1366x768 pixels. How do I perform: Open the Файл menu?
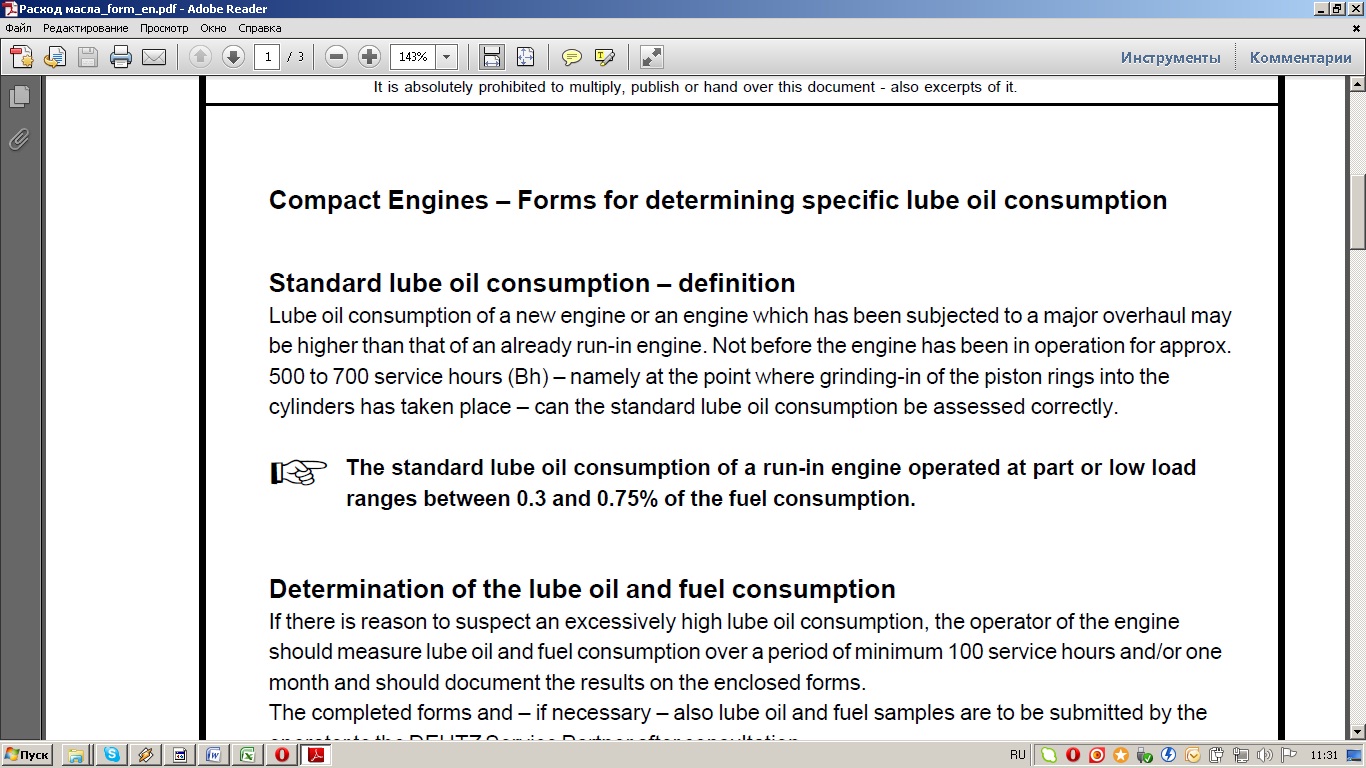18,28
